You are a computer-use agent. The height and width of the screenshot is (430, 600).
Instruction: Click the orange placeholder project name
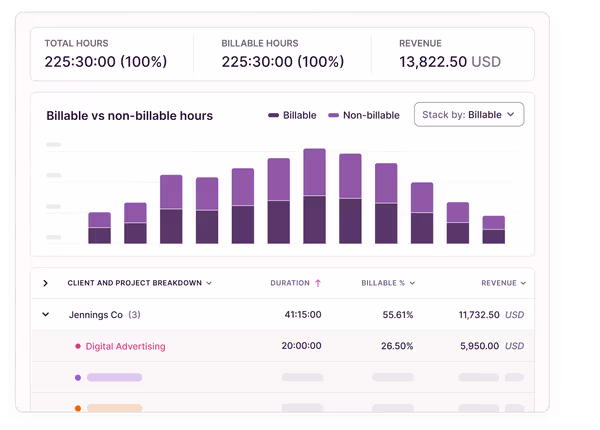(x=114, y=408)
